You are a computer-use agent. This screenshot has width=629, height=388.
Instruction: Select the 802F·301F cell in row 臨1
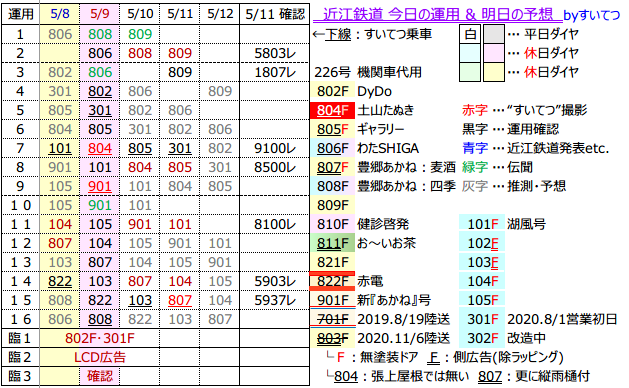(x=99, y=338)
